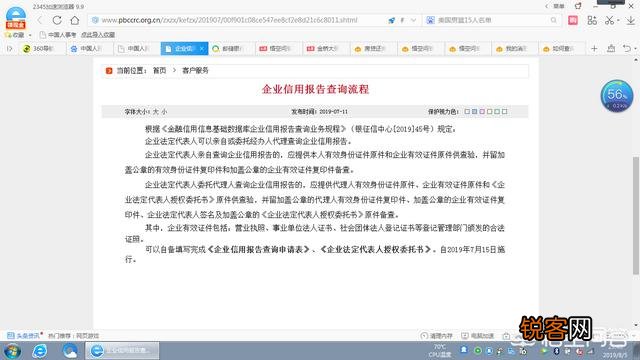The width and height of the screenshot is (640, 360).
Task: Open the Windows Start orb
Action: pyautogui.click(x=12, y=351)
